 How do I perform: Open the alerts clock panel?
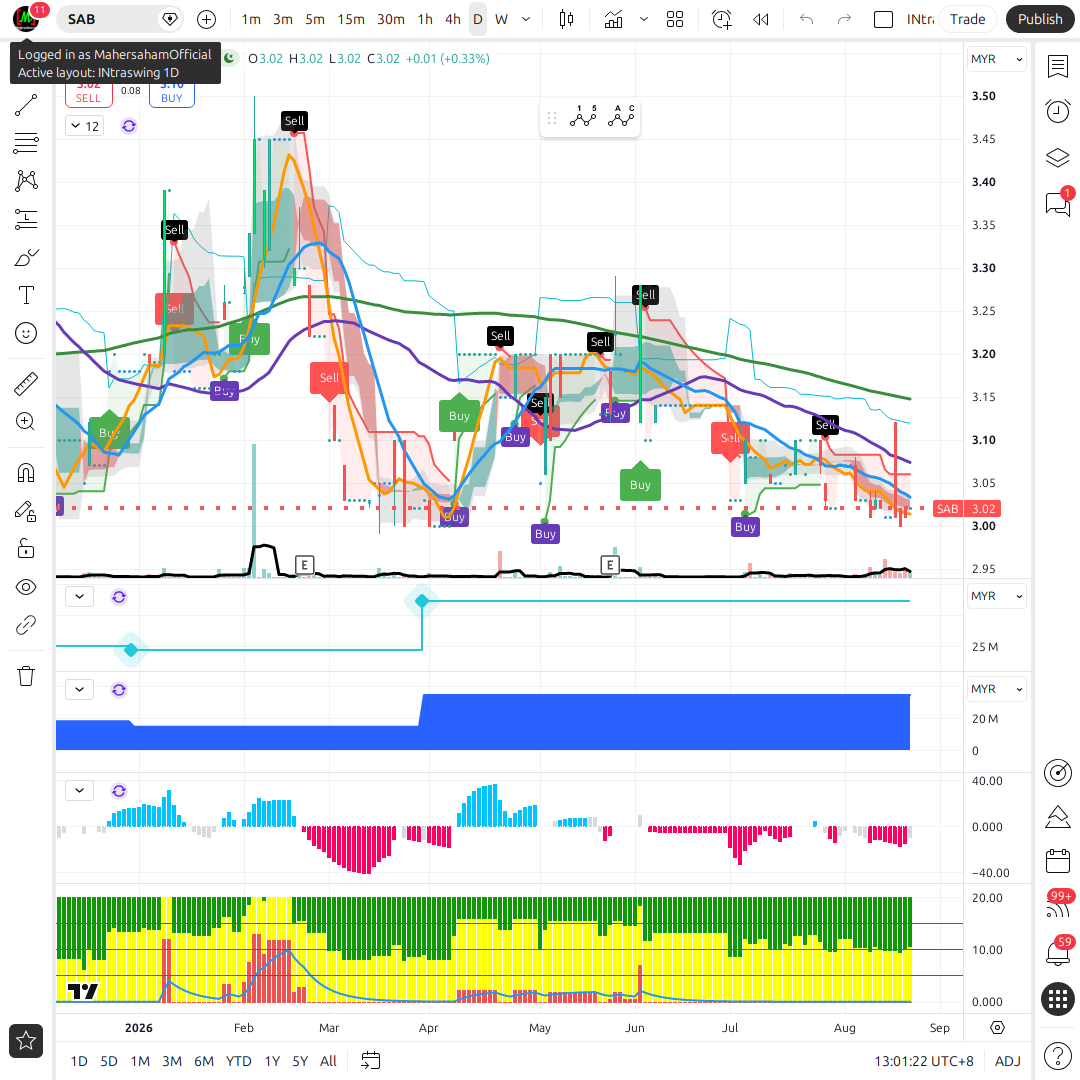coord(1057,111)
